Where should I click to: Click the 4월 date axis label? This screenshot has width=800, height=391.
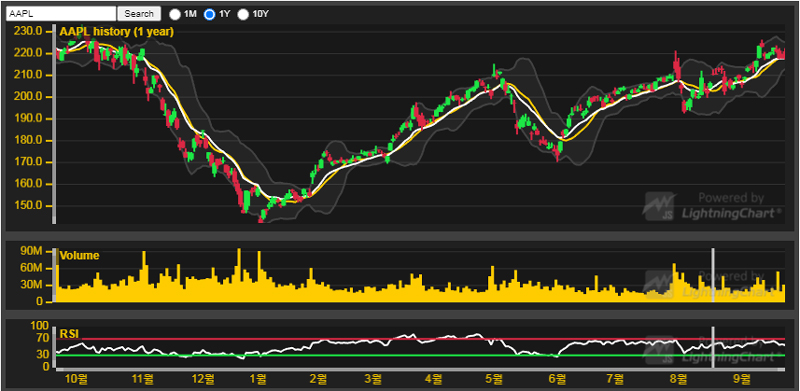click(x=434, y=379)
